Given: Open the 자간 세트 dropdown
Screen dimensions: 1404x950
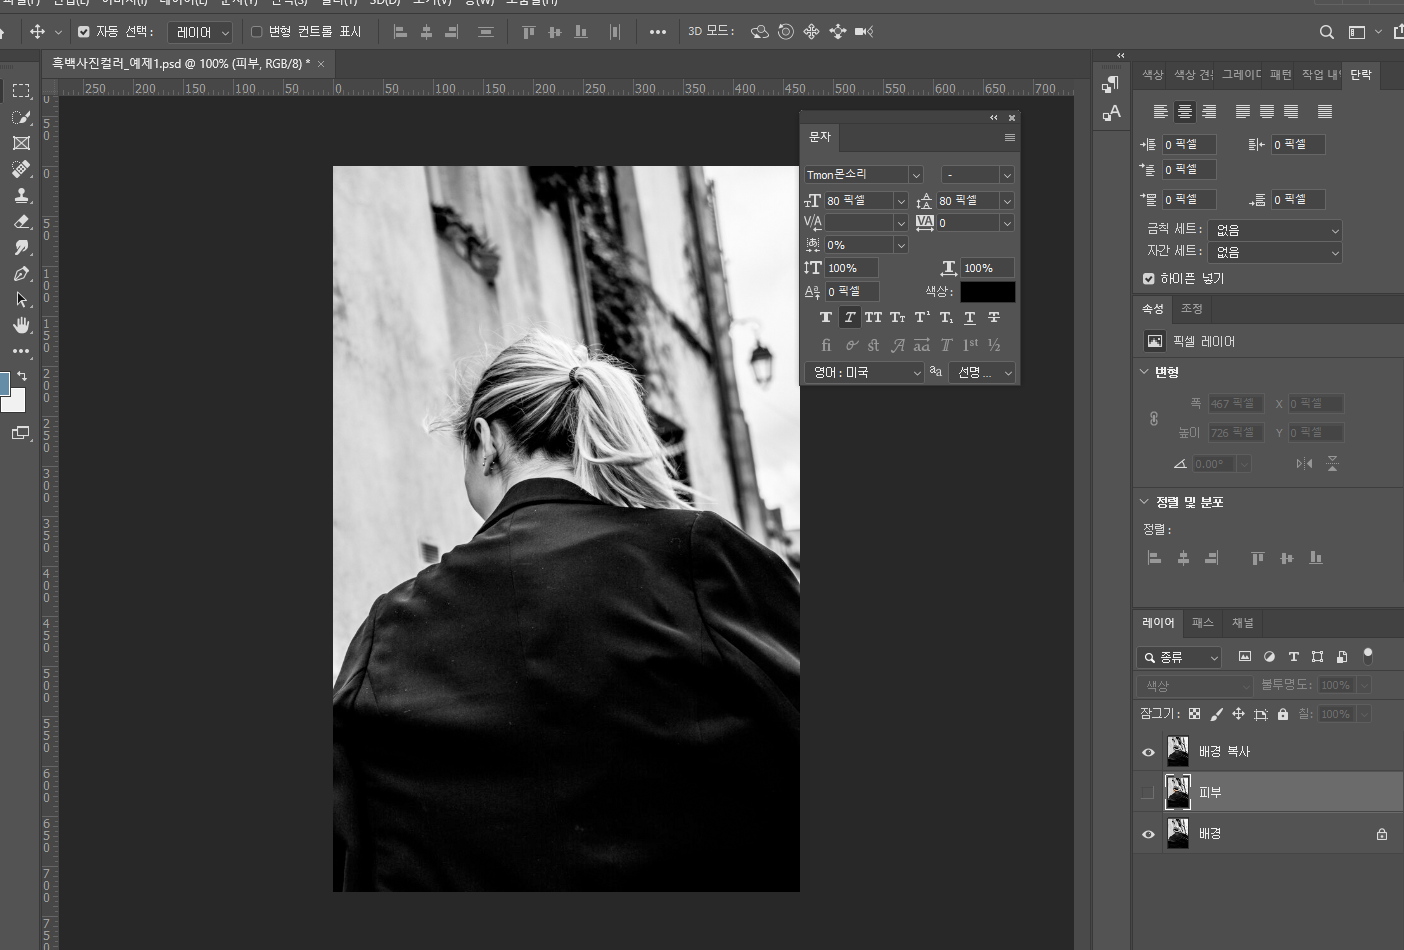Looking at the screenshot, I should click(1274, 253).
